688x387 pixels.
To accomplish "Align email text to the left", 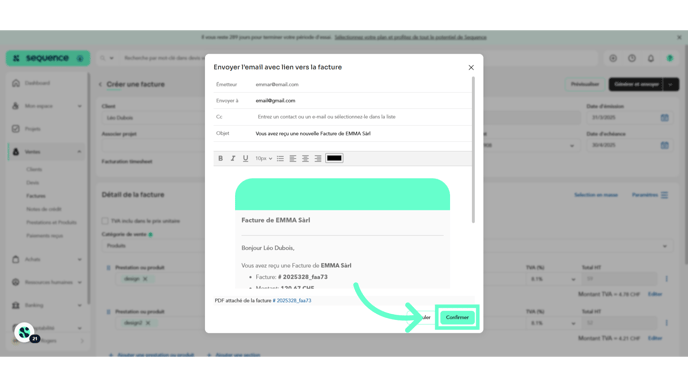I will [x=293, y=158].
